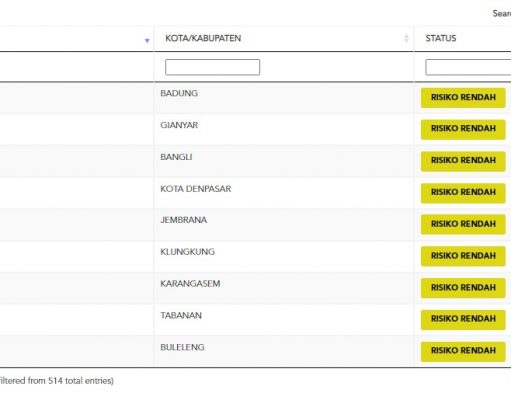This screenshot has width=511, height=400.
Task: Click RISIKO RENDAH badge for KOTA DENPASAR
Action: (x=463, y=193)
